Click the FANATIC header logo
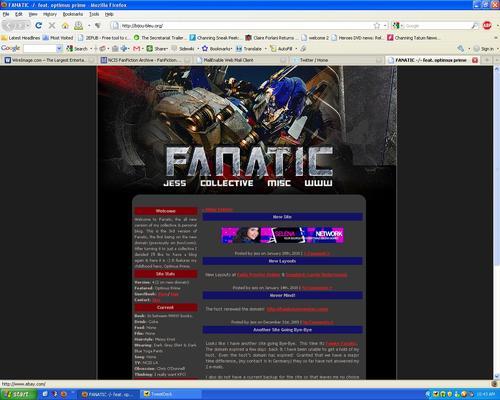This screenshot has height=400, width=500. (249, 162)
